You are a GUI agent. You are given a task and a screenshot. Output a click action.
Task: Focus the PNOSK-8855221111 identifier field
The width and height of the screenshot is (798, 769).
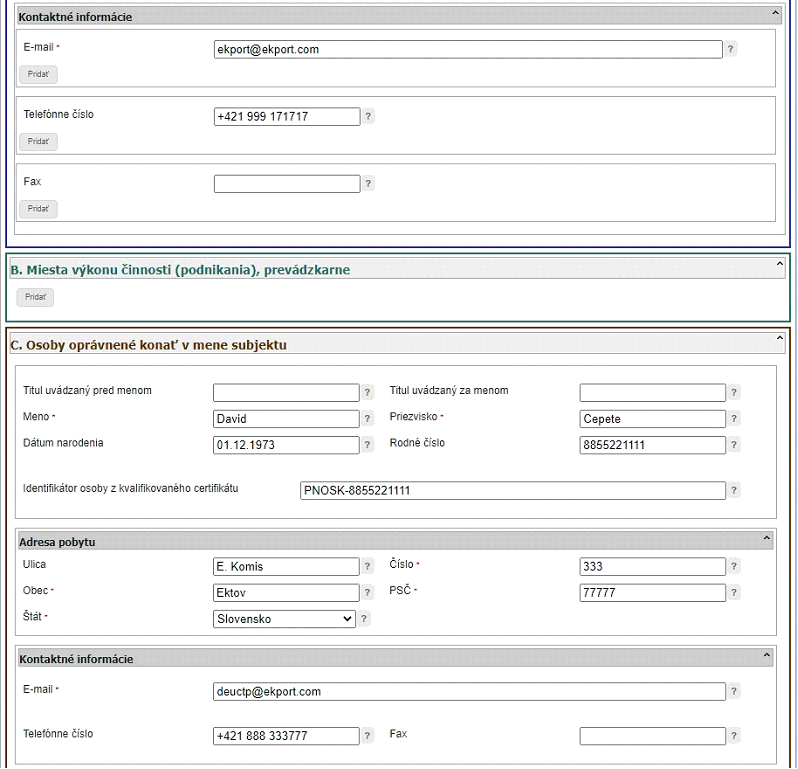[x=513, y=491]
